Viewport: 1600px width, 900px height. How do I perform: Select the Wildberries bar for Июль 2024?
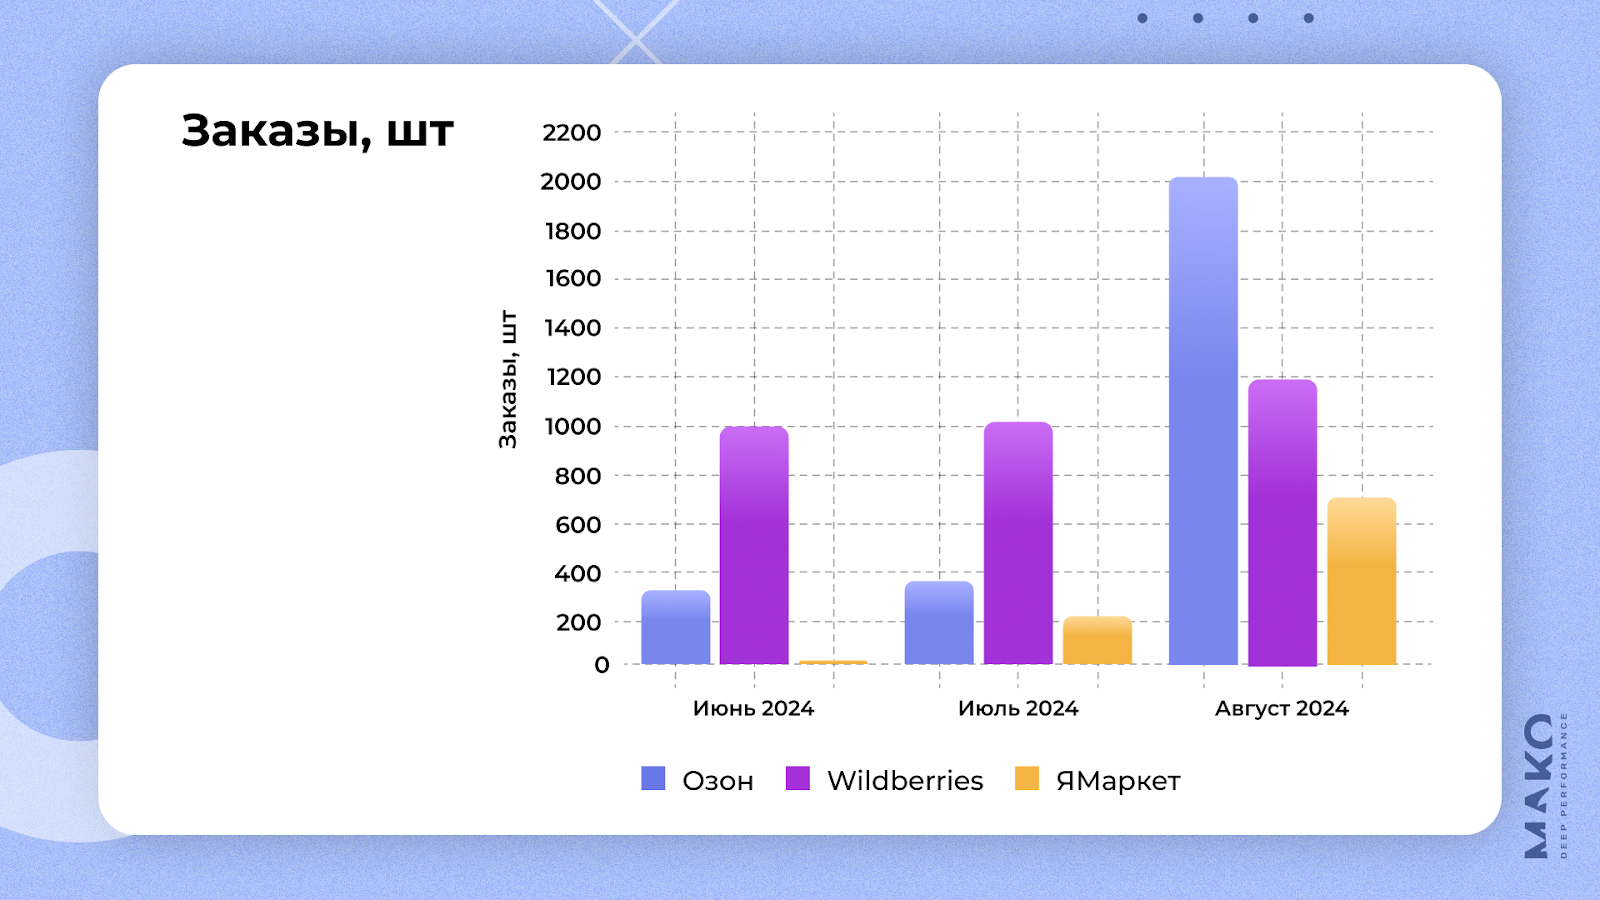(x=1018, y=543)
